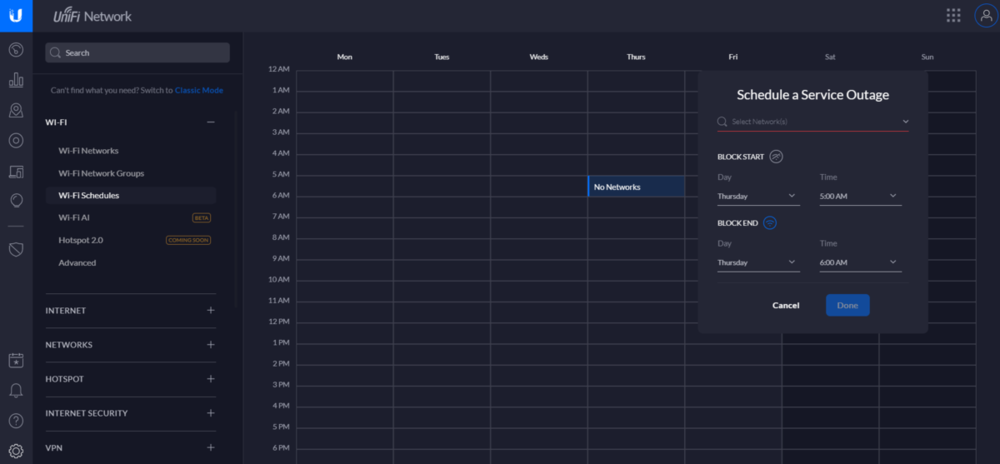Click the settings Search field
Viewport: 1000px width, 464px height.
click(x=137, y=53)
